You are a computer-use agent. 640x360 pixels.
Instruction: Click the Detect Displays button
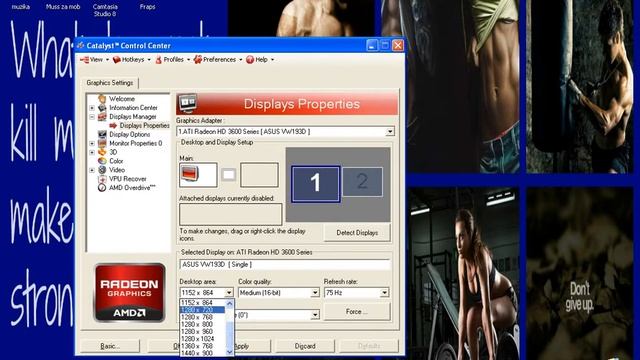(x=357, y=233)
